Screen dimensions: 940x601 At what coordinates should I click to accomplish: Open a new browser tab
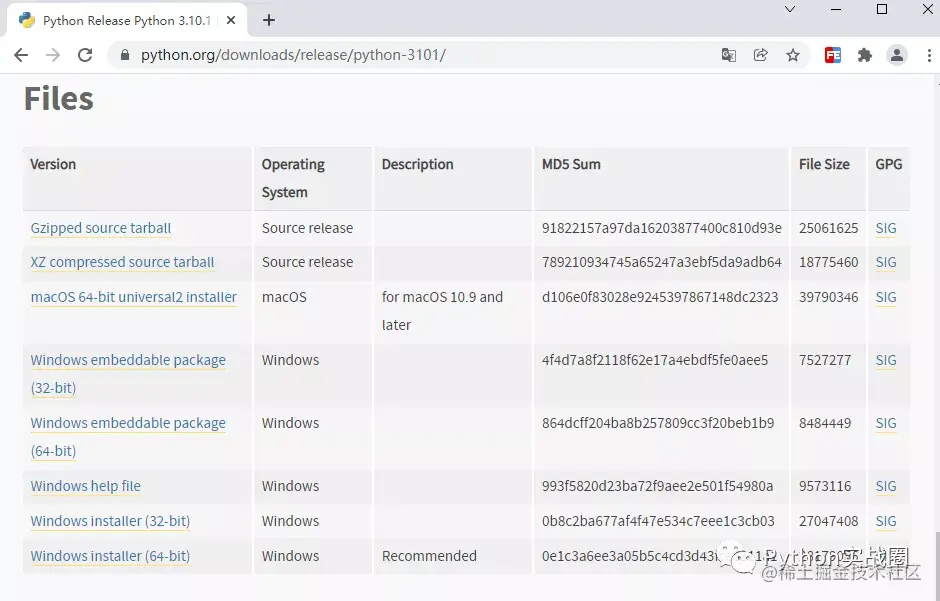pyautogui.click(x=269, y=20)
